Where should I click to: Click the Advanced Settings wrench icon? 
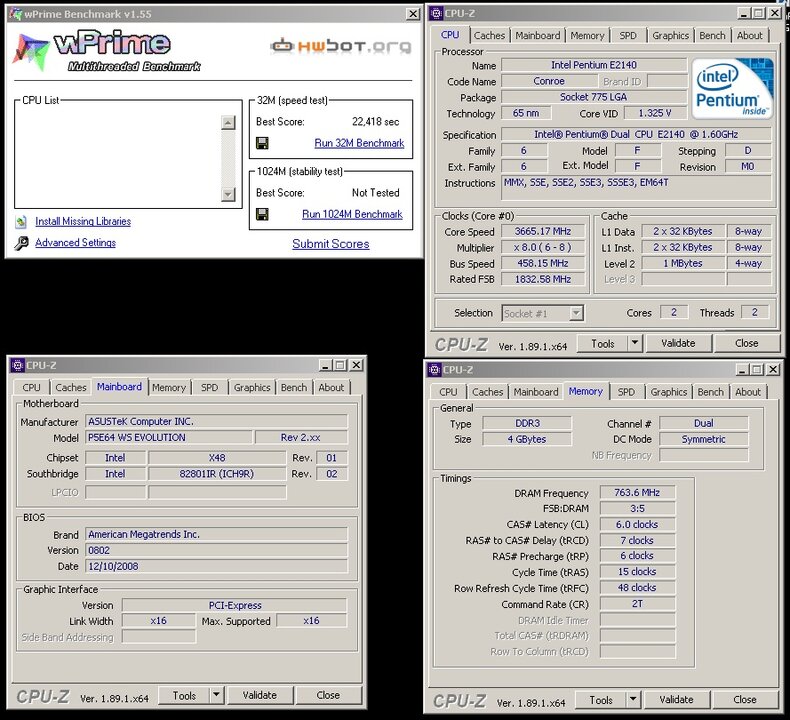tap(21, 243)
